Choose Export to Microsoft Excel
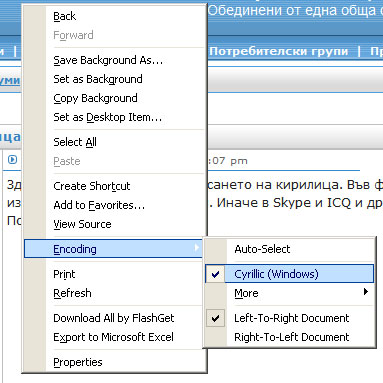Image resolution: width=383 pixels, height=383 pixels. tap(114, 337)
